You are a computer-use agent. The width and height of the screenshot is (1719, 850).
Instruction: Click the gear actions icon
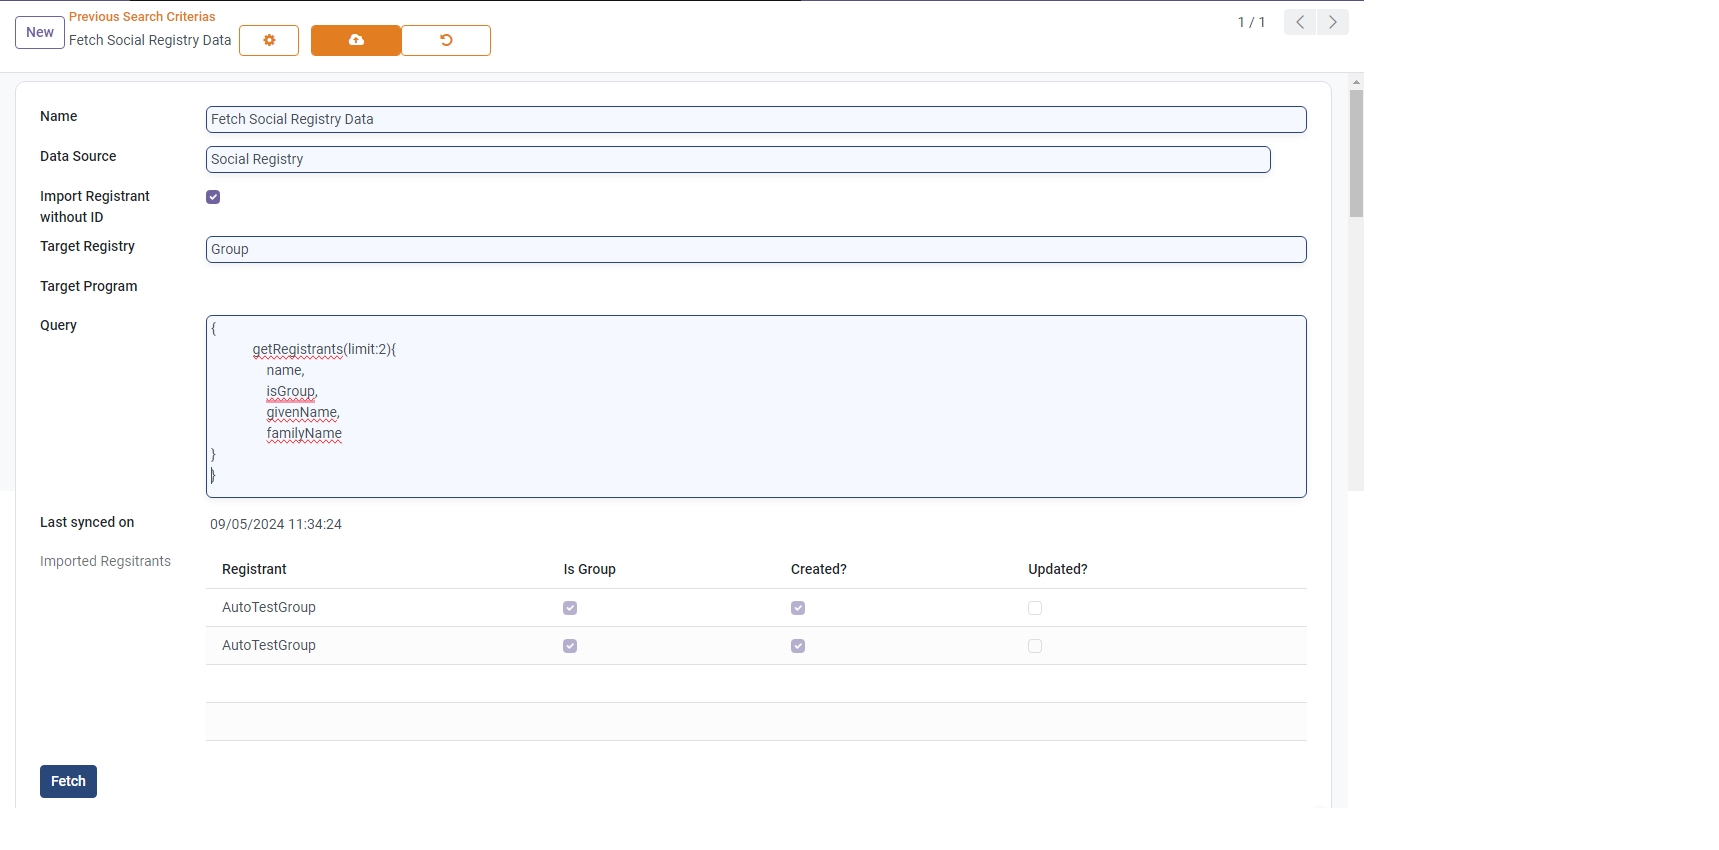[x=269, y=40]
